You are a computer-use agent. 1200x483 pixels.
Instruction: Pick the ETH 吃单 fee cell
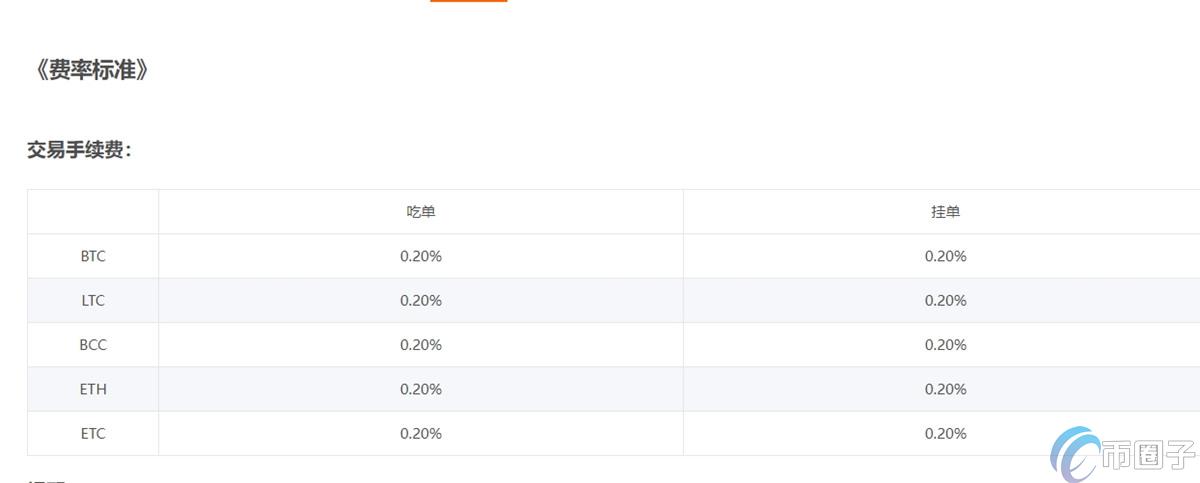(x=421, y=389)
